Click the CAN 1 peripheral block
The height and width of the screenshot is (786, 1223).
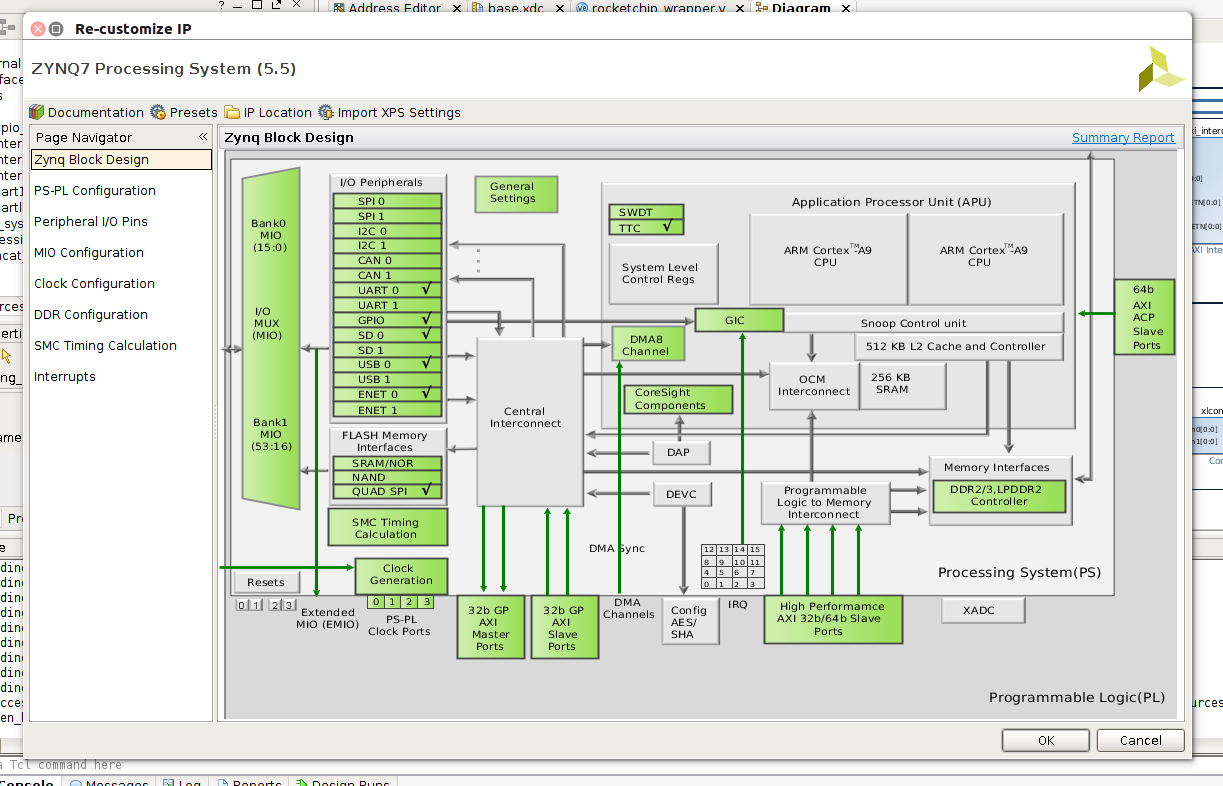(387, 275)
